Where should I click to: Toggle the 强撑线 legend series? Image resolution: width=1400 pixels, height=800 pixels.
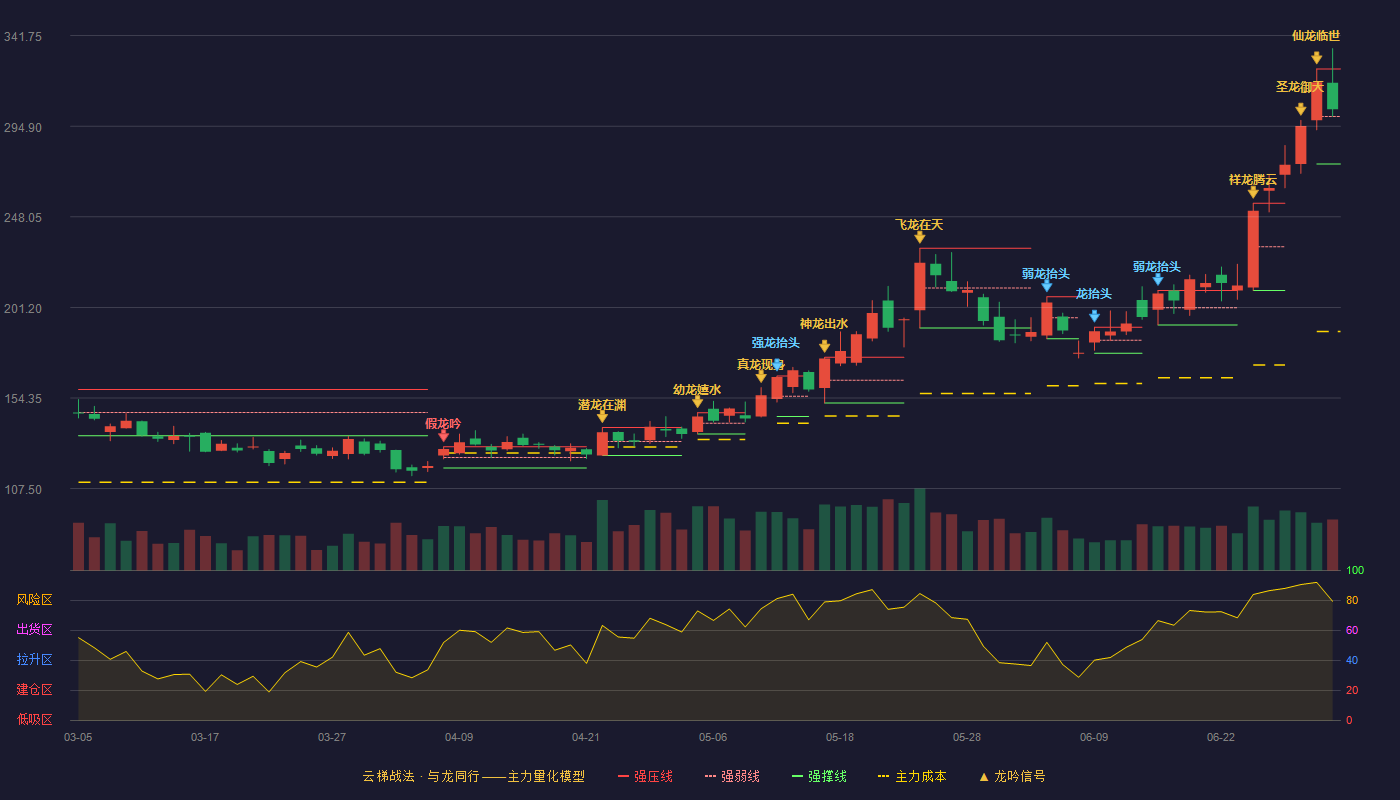pyautogui.click(x=819, y=776)
